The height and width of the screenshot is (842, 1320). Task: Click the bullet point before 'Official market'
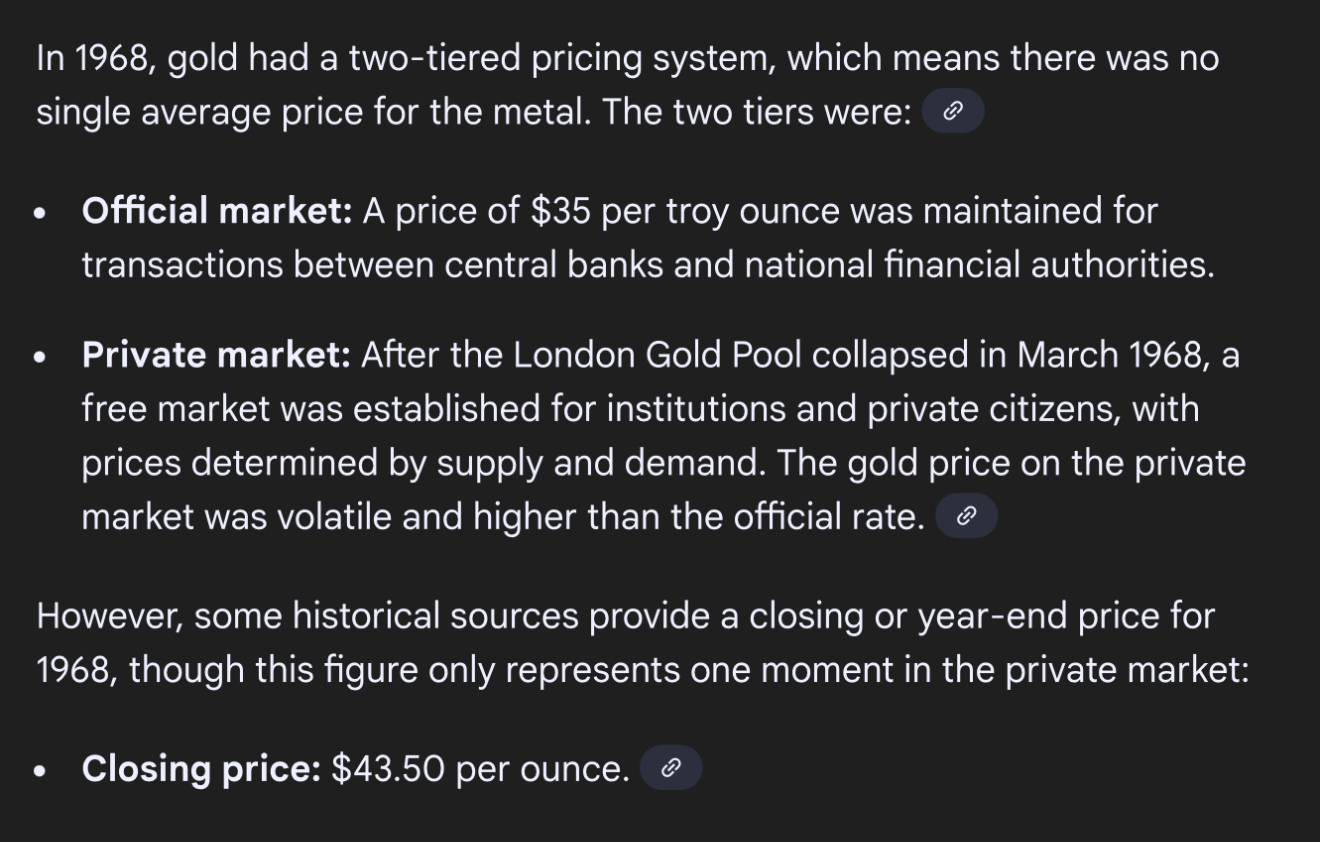(x=40, y=213)
